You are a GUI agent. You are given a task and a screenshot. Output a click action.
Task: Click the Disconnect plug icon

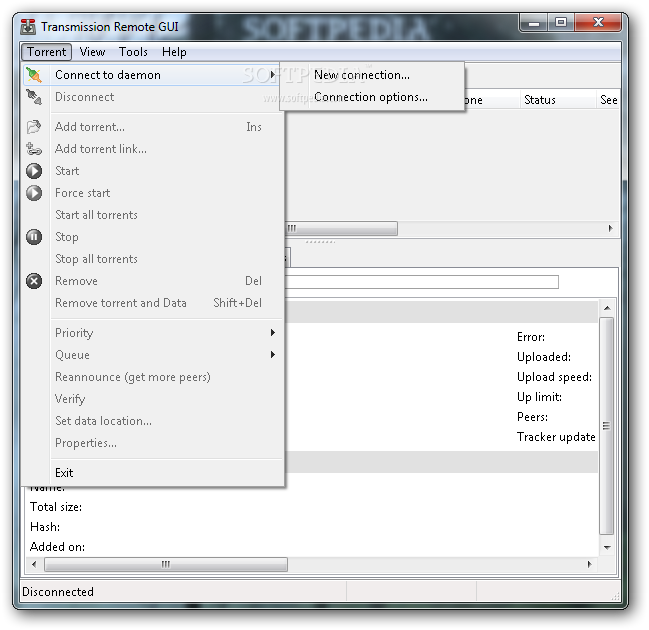click(x=34, y=97)
